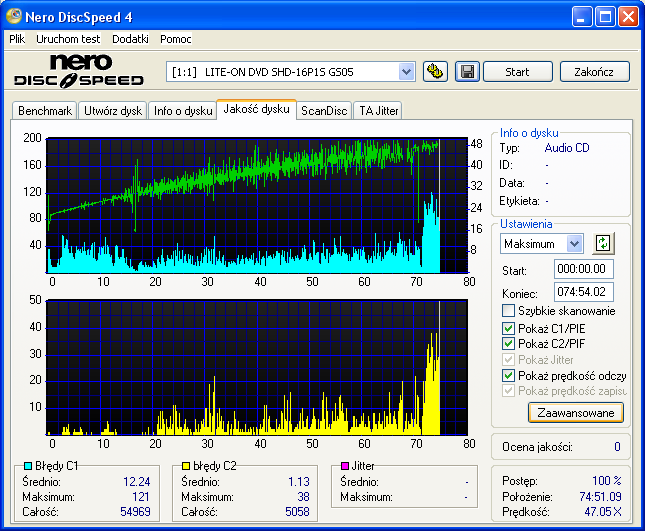
Task: Uncheck Pokaż C2/PIF checkbox
Action: [x=508, y=343]
